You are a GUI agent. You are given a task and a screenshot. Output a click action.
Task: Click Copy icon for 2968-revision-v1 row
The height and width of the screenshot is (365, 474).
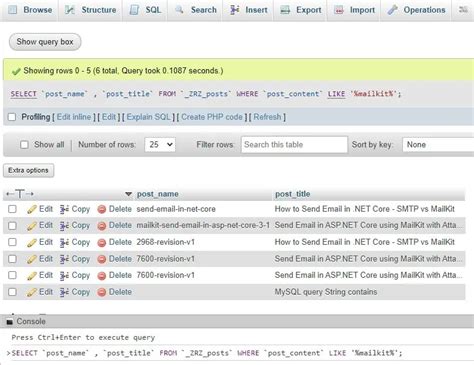pyautogui.click(x=64, y=242)
